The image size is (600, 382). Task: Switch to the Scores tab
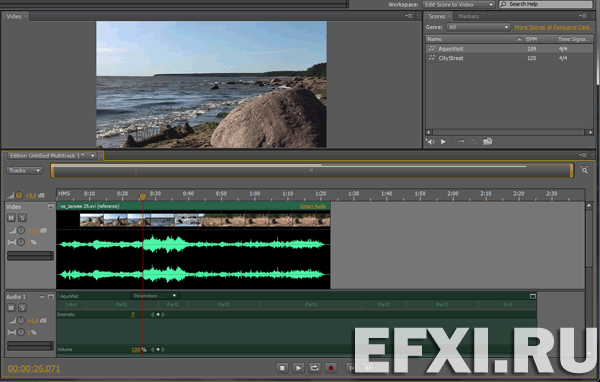pos(437,16)
